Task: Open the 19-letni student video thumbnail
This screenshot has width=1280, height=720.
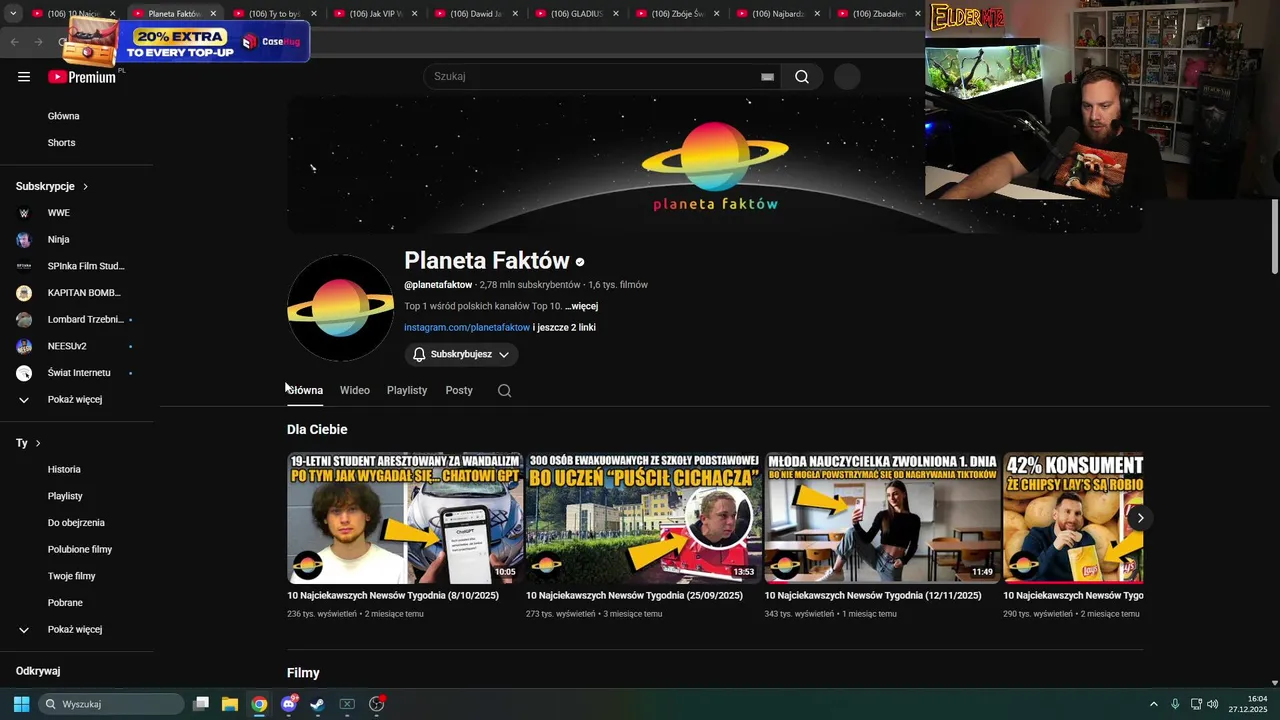Action: (405, 518)
